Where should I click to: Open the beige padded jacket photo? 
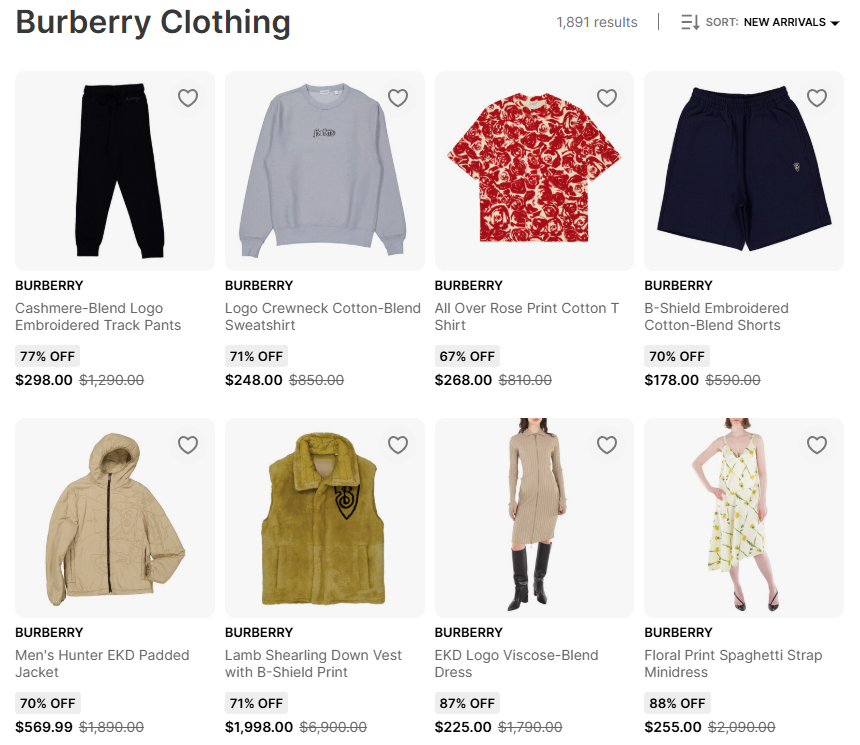coord(114,520)
